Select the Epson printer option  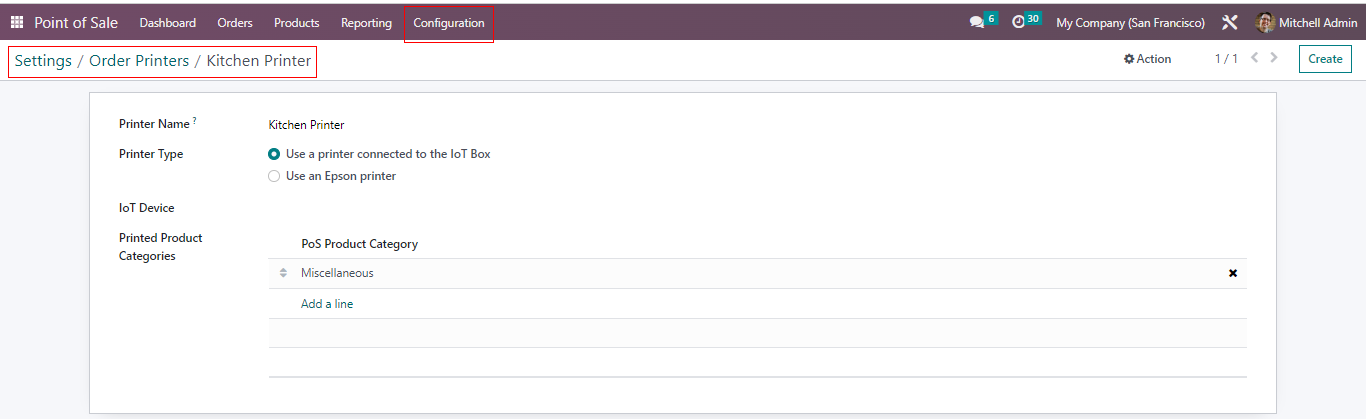(x=274, y=176)
